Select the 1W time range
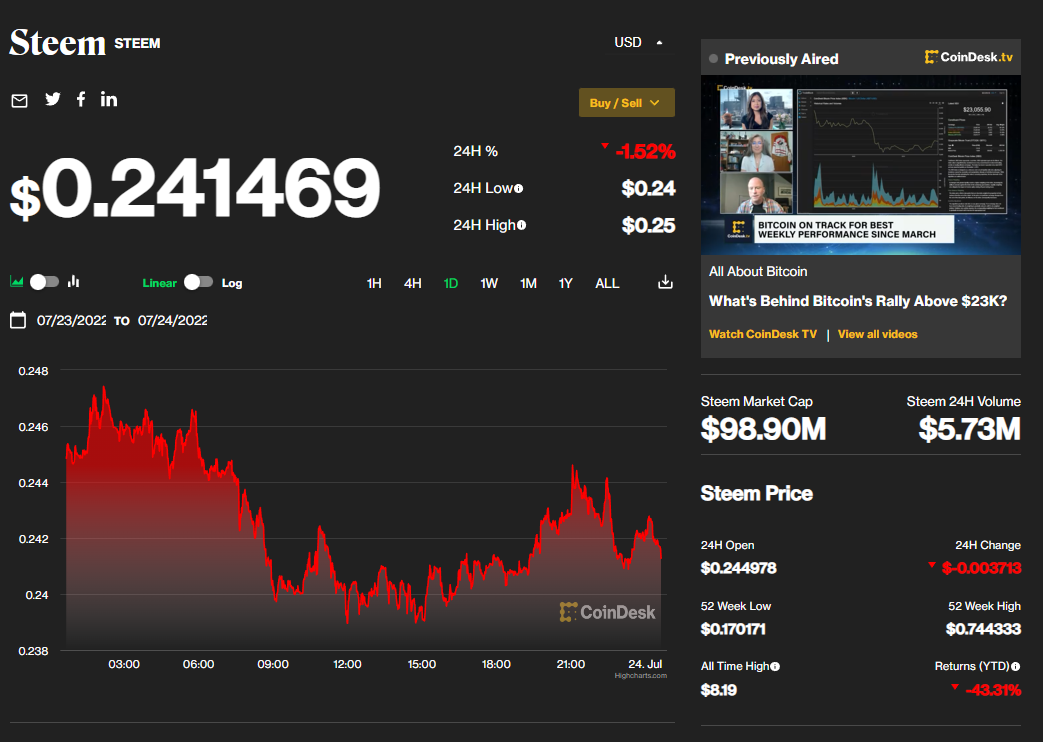Image resolution: width=1043 pixels, height=742 pixels. point(489,283)
